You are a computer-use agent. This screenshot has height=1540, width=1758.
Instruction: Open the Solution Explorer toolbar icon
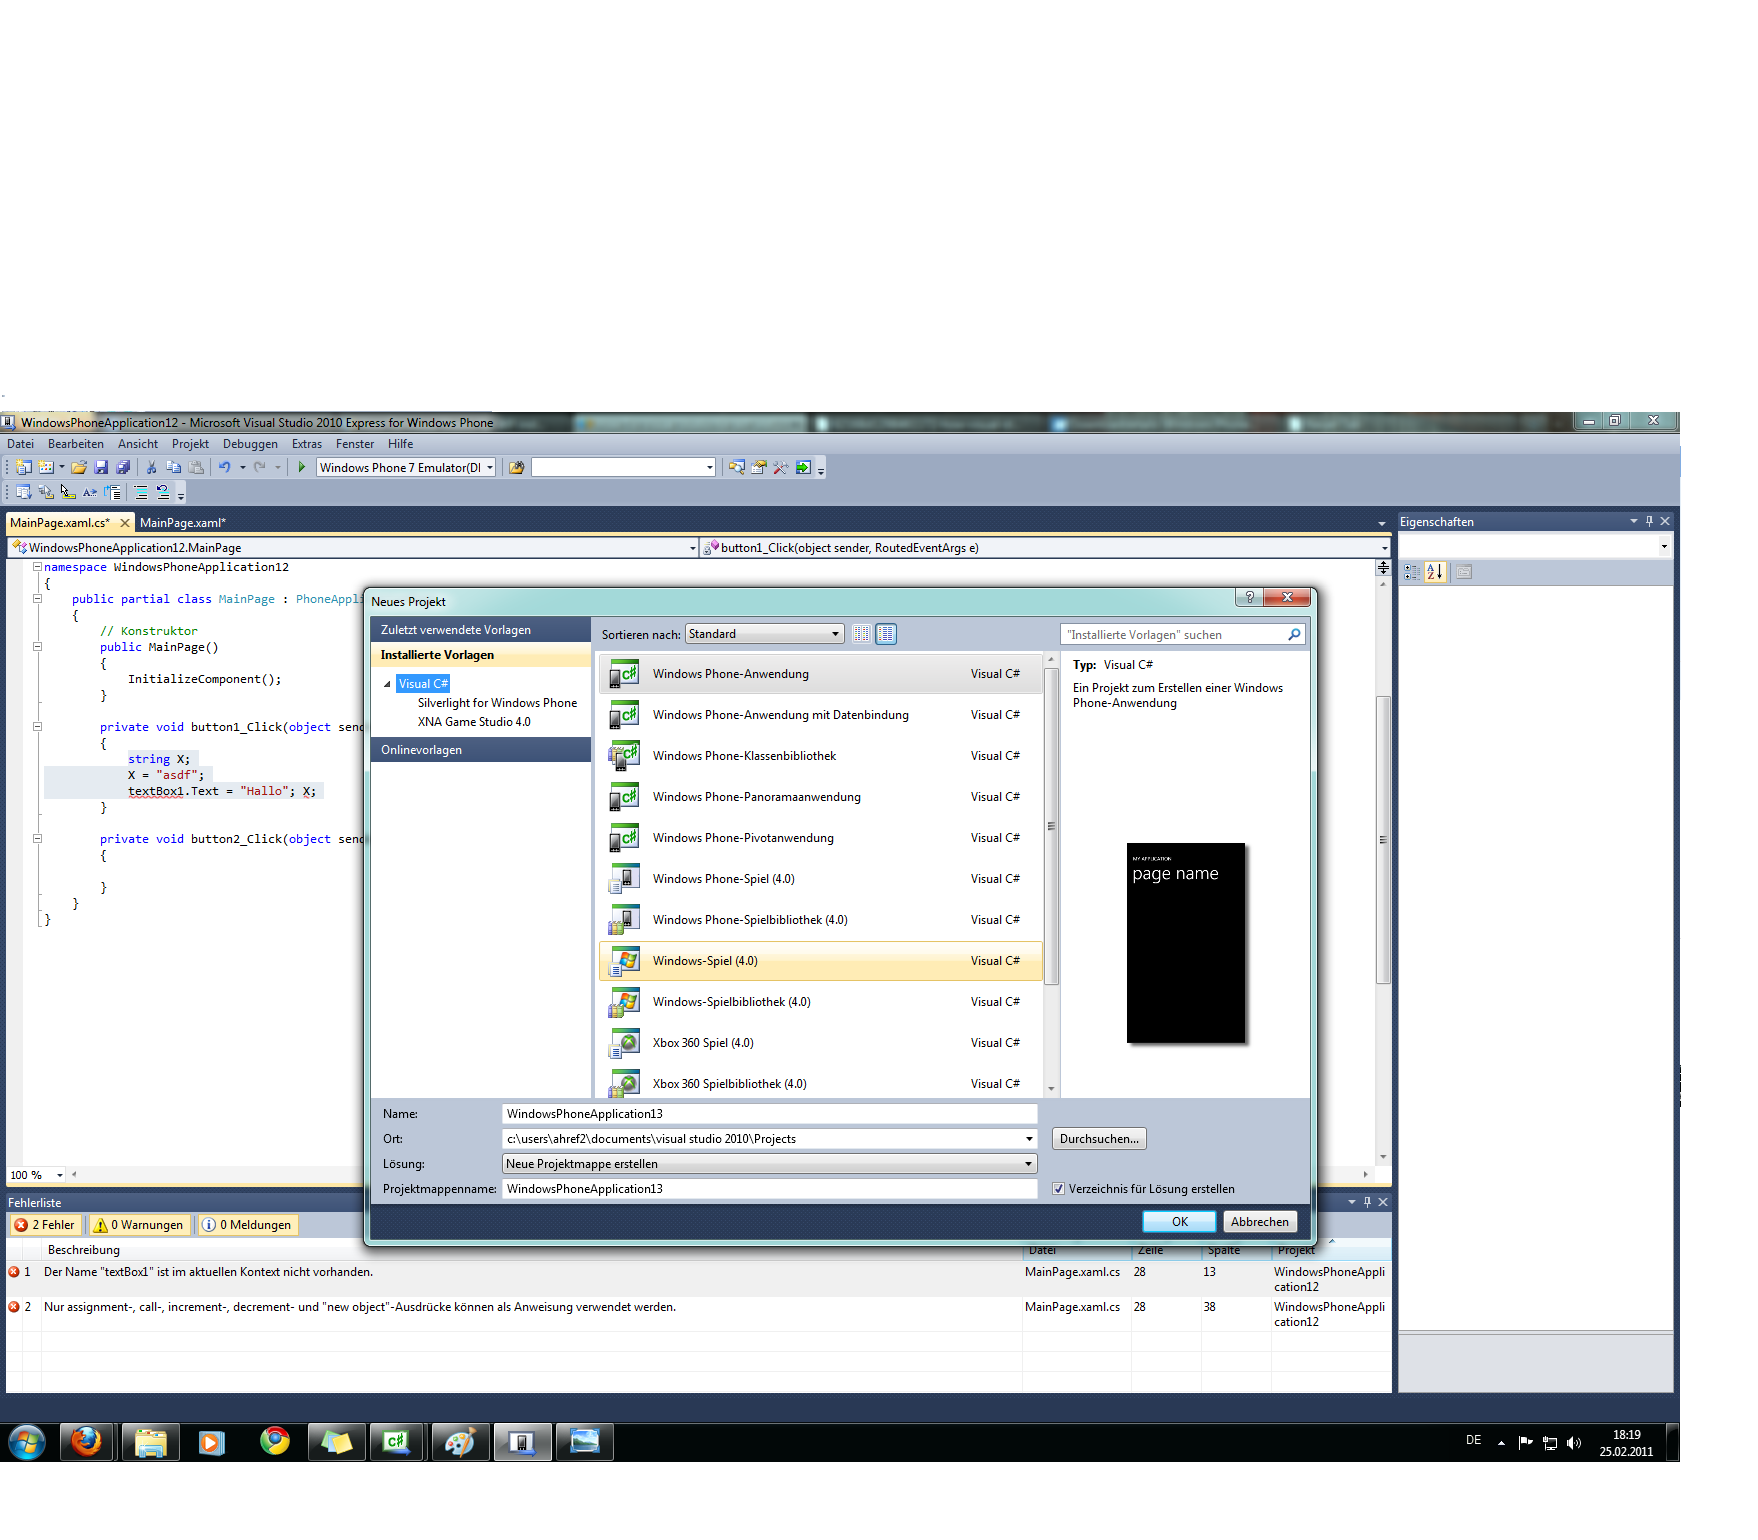point(737,467)
